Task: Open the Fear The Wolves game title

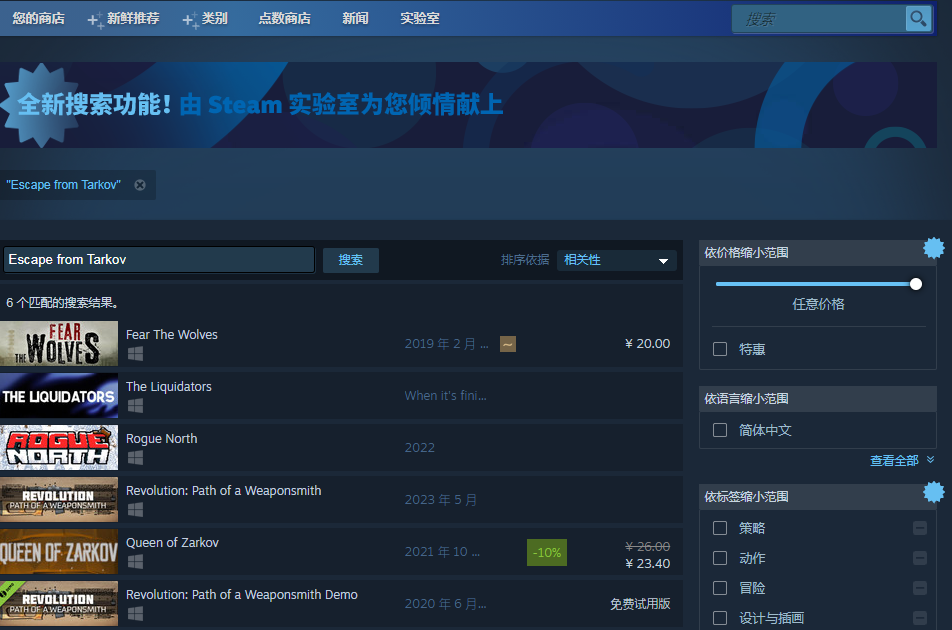Action: [x=172, y=334]
